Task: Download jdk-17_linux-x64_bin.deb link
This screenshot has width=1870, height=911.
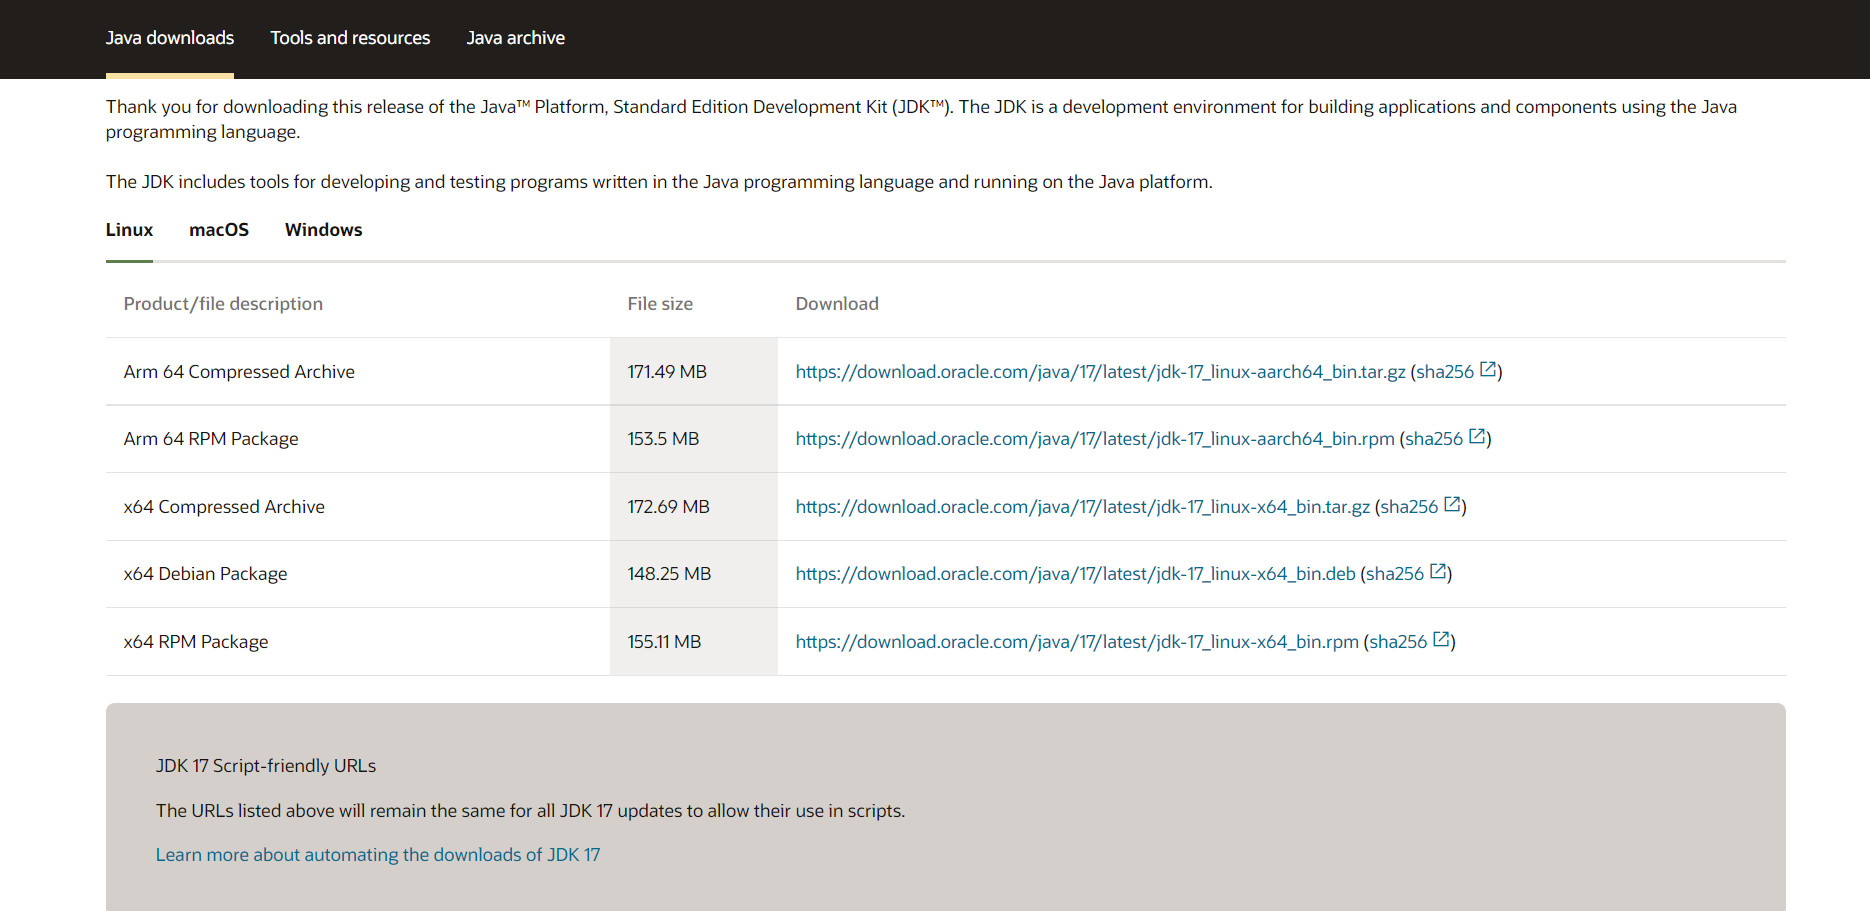Action: [1076, 574]
